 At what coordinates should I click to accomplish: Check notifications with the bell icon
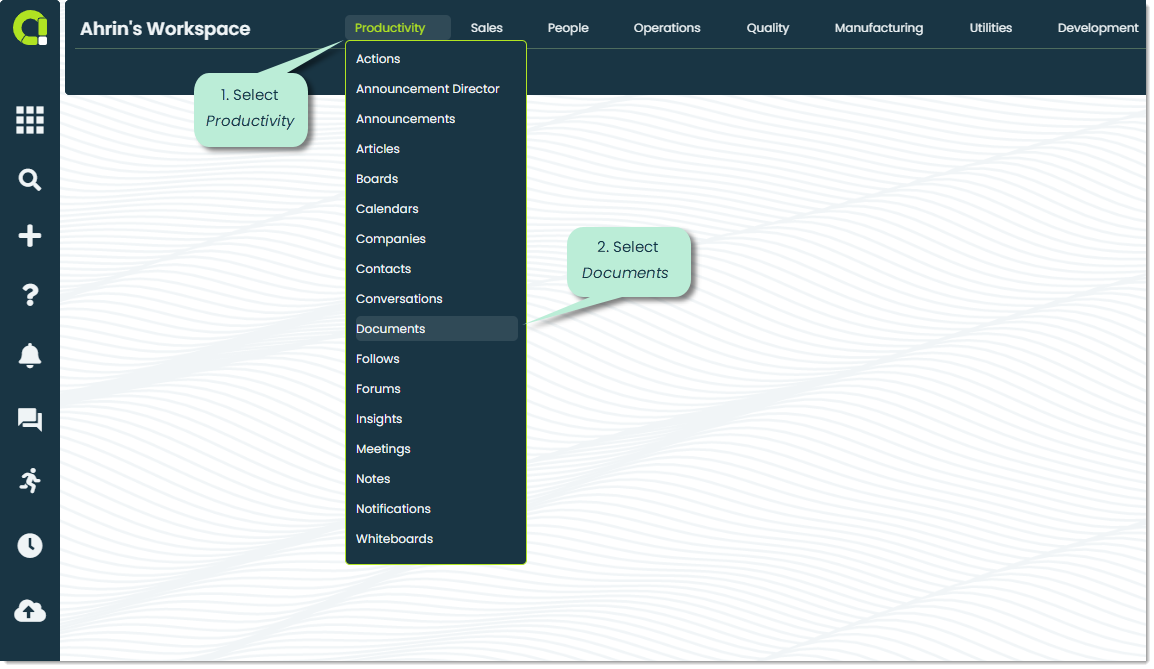click(30, 356)
